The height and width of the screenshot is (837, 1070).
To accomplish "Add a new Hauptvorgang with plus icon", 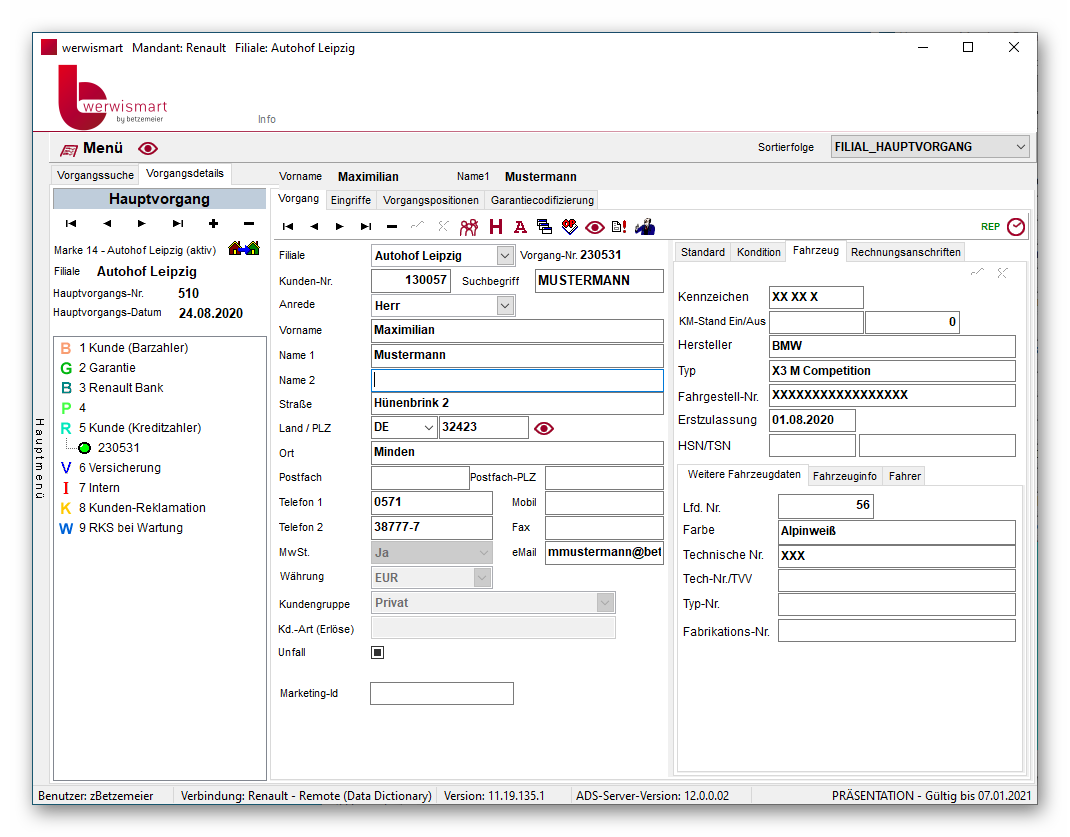I will tap(214, 224).
